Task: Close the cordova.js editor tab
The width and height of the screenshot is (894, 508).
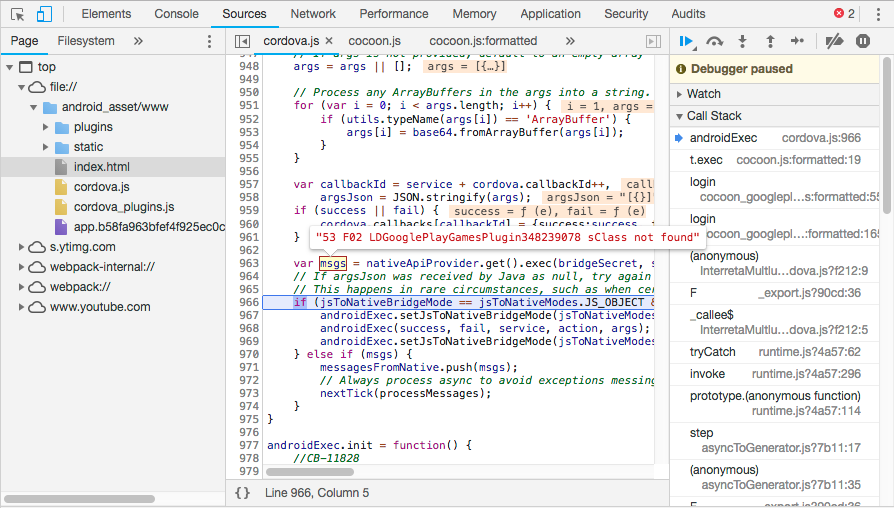Action: click(329, 41)
